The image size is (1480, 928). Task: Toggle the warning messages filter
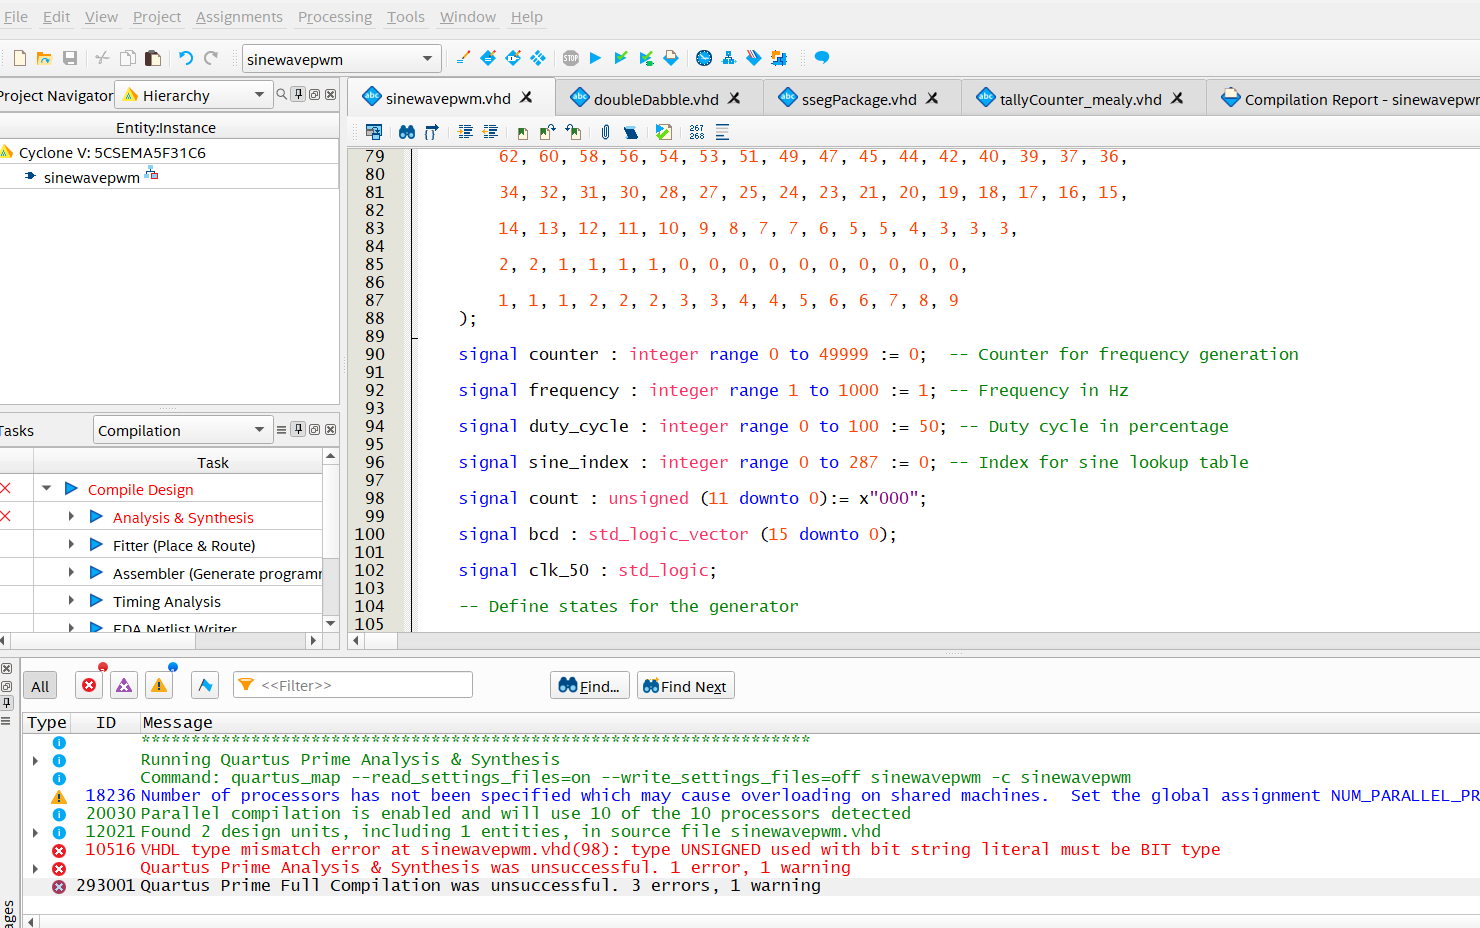(x=158, y=685)
